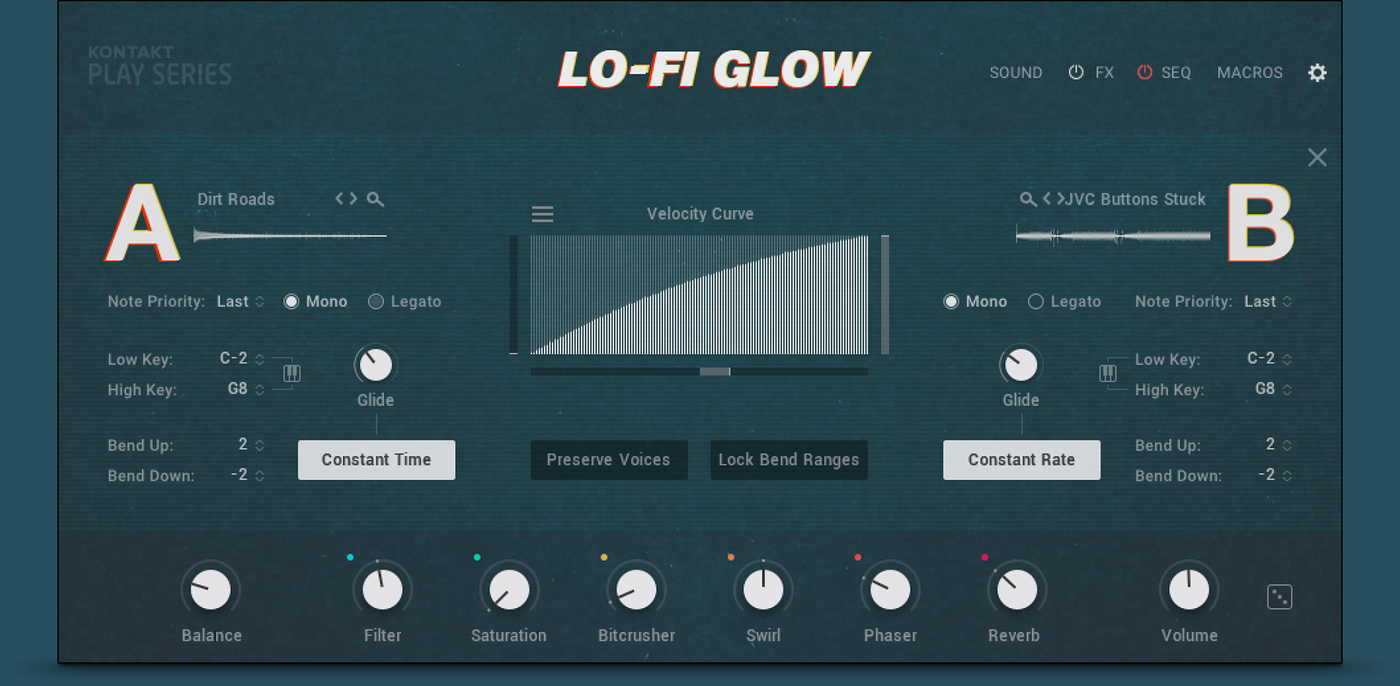Click the Kontakt Play Series logo
The image size is (1400, 686).
tap(160, 66)
